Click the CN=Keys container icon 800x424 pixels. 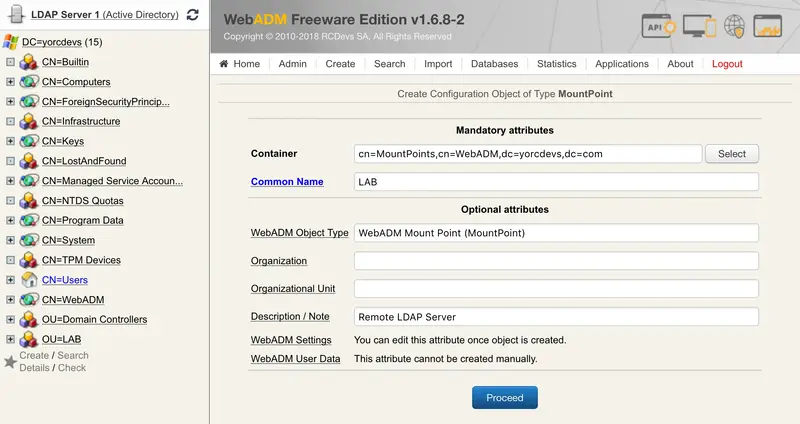click(x=29, y=141)
